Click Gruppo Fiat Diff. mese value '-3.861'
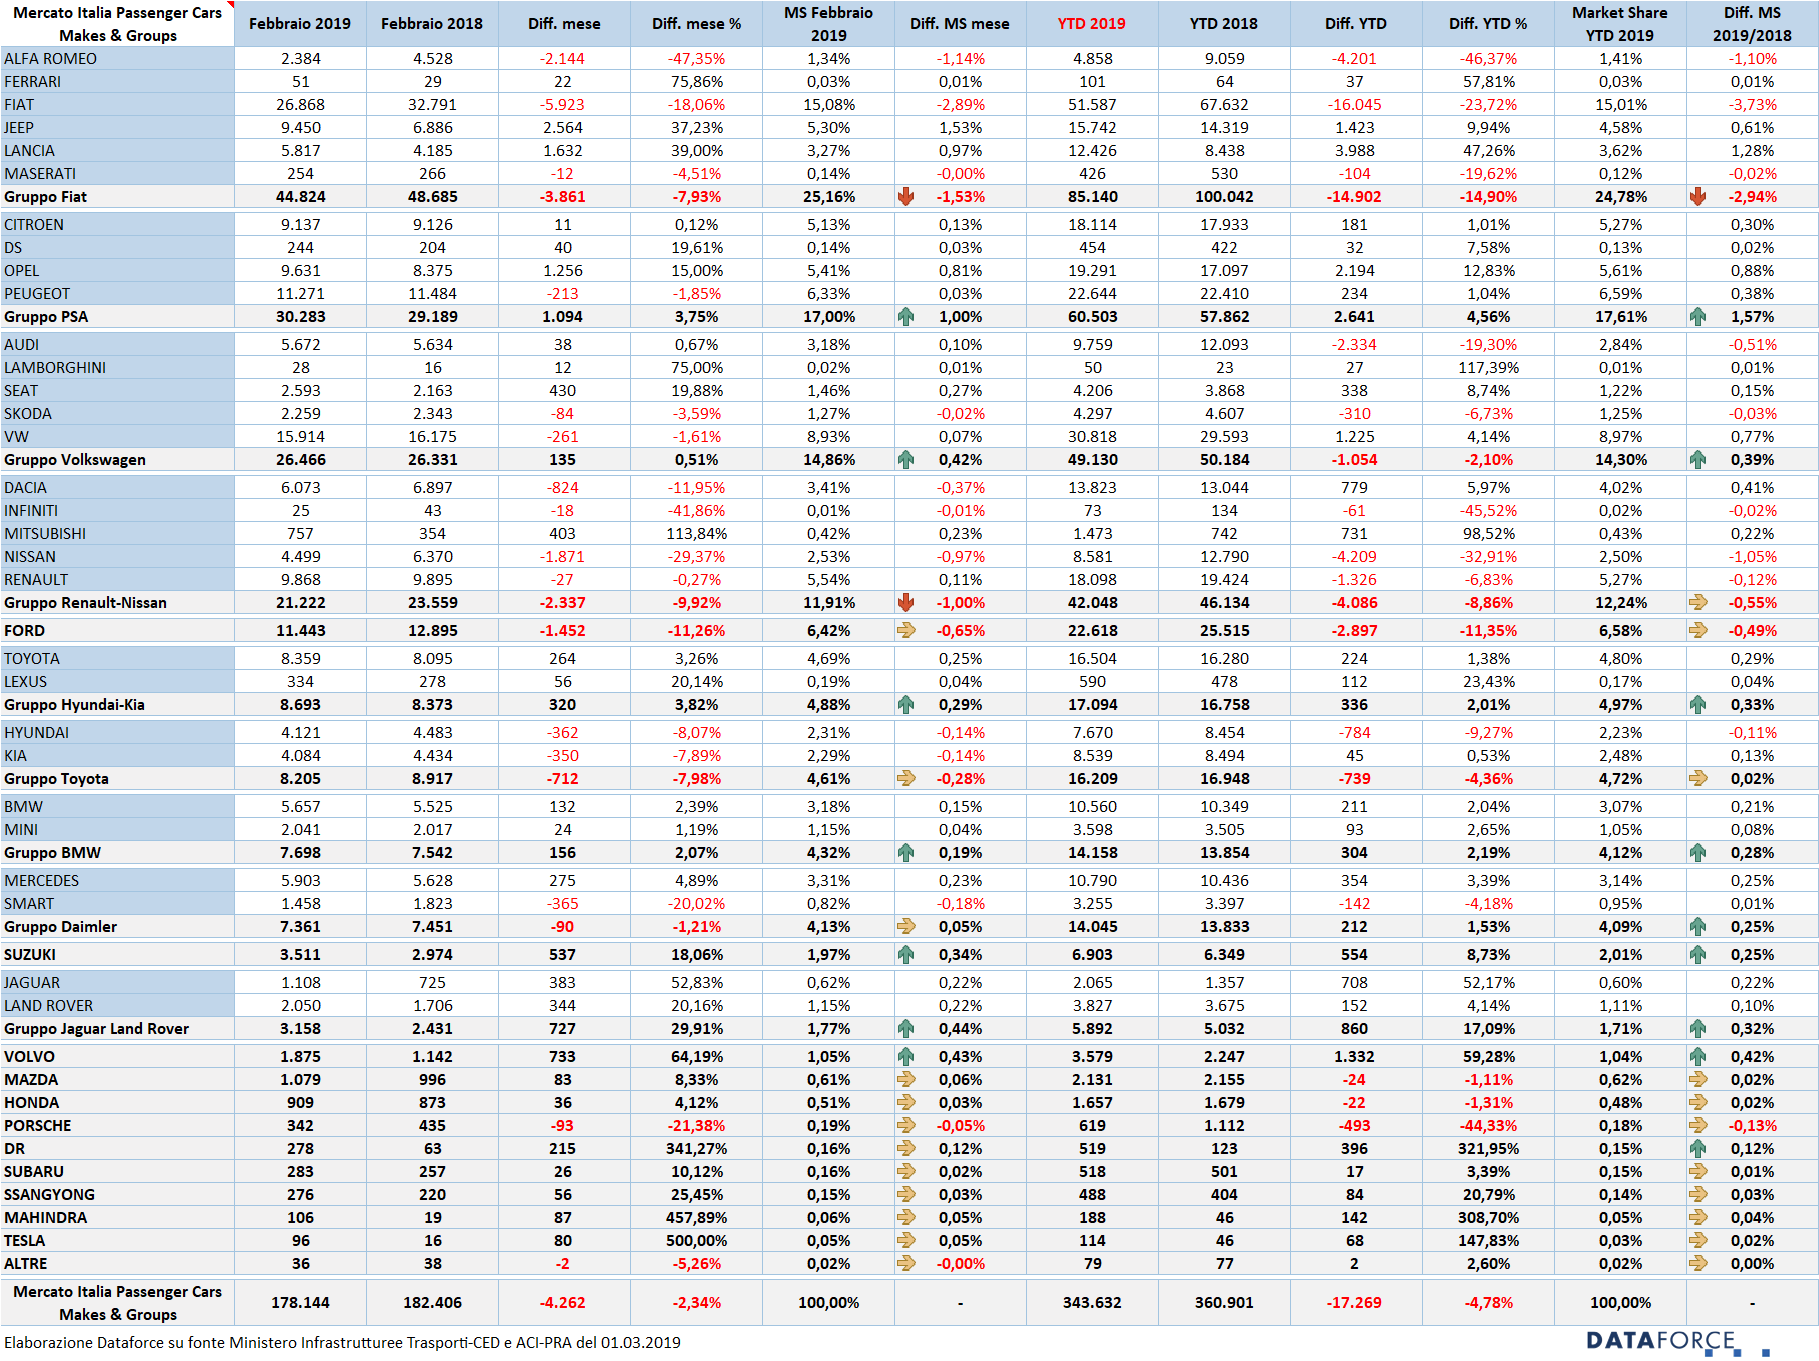 [x=563, y=197]
